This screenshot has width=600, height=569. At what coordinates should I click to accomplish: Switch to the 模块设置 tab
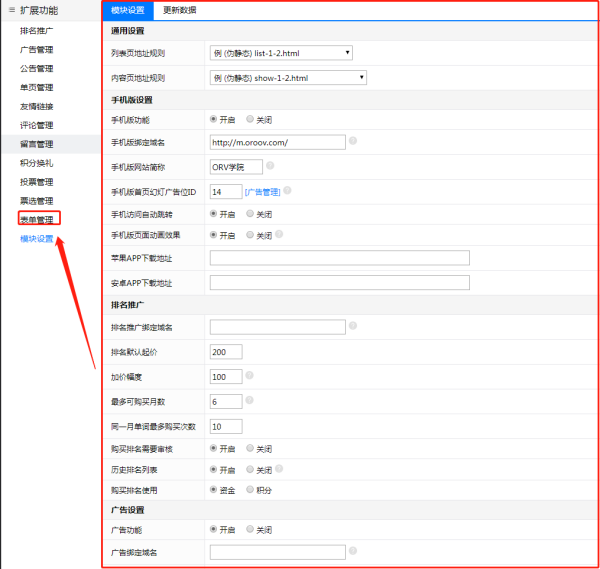pos(128,10)
